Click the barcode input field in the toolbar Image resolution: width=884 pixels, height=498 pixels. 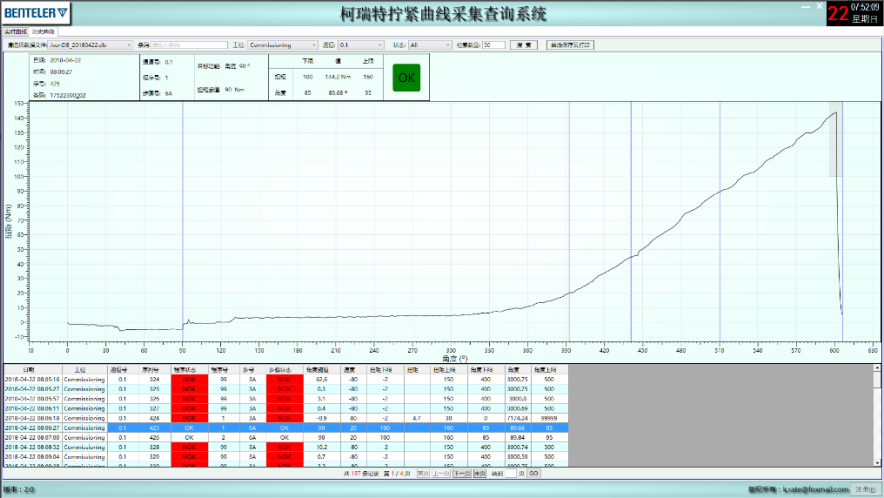(189, 45)
